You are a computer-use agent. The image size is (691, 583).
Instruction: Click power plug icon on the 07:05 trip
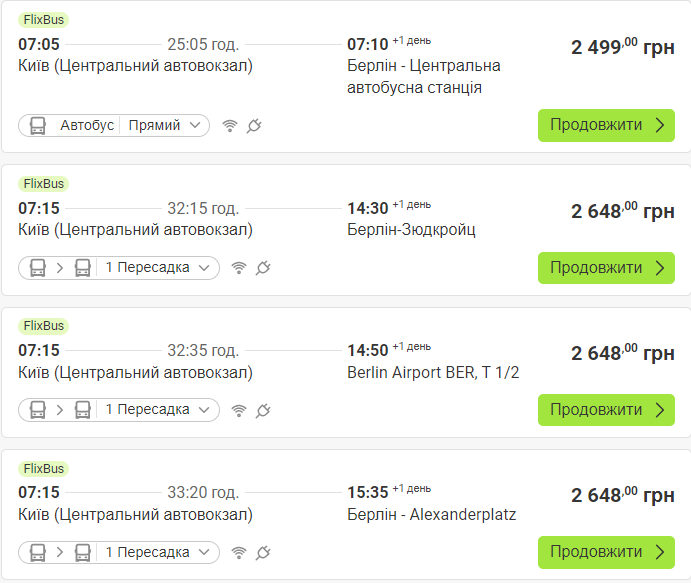pos(254,126)
